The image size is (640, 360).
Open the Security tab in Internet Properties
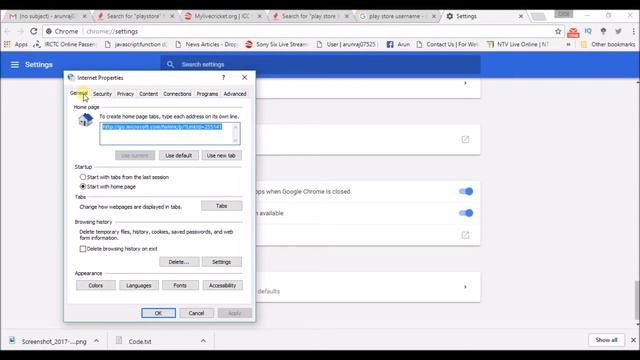coord(102,94)
